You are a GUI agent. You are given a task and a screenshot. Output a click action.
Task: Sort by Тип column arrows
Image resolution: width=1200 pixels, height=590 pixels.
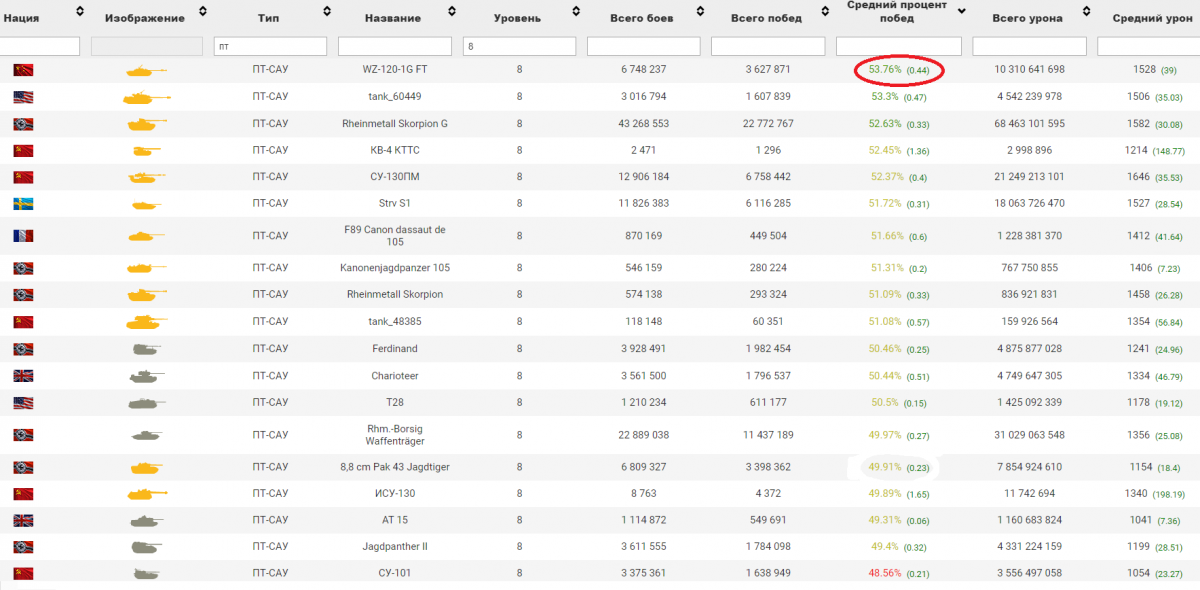pyautogui.click(x=327, y=12)
